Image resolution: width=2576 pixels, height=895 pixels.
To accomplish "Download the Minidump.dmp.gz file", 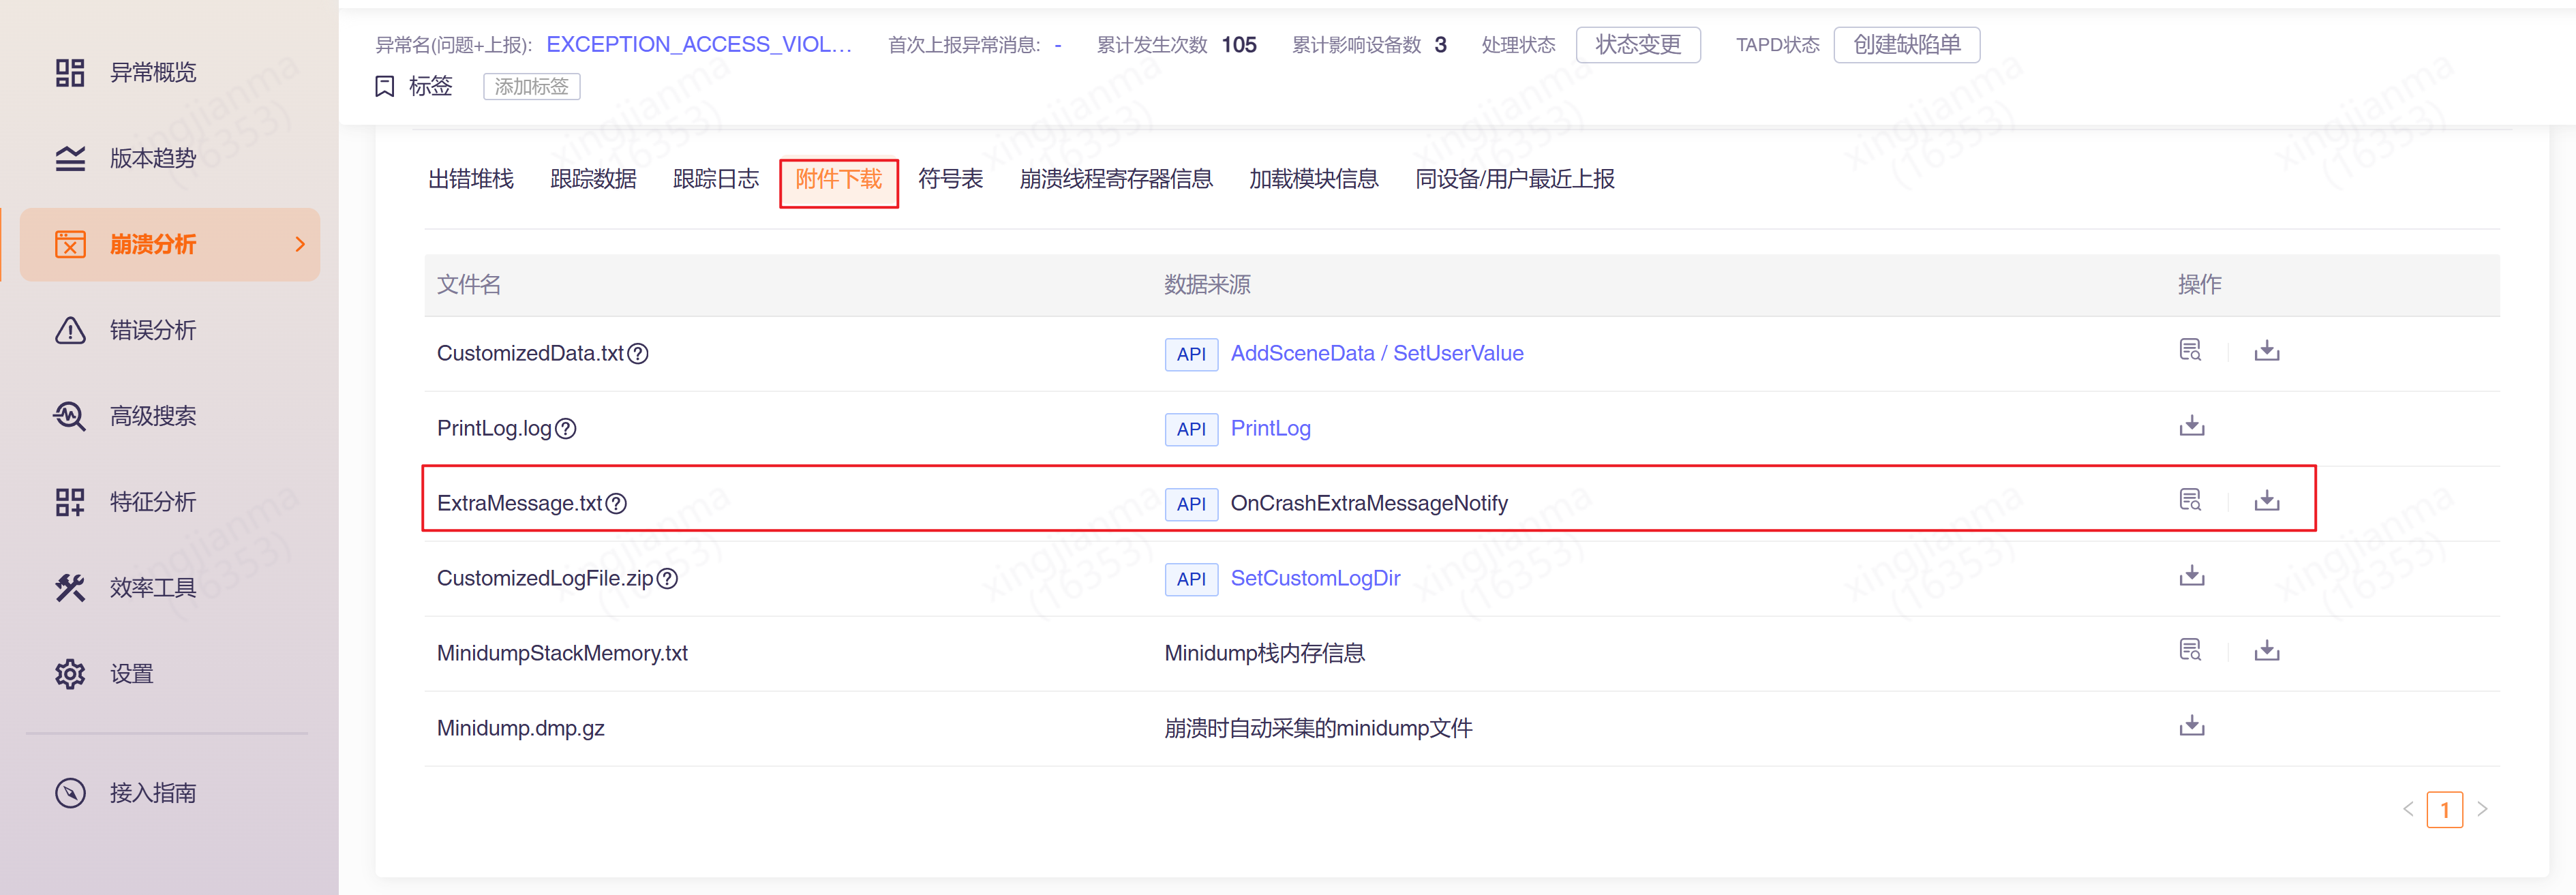I will coord(2191,726).
